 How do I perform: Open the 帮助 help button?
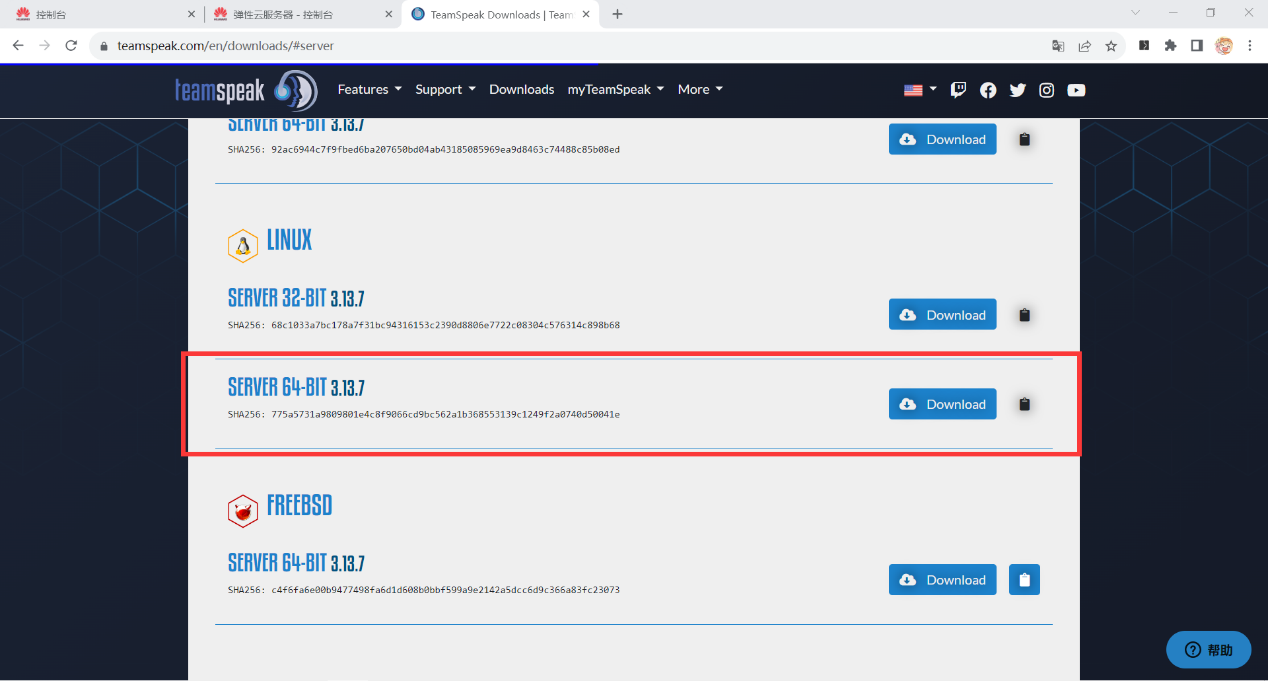(1208, 650)
